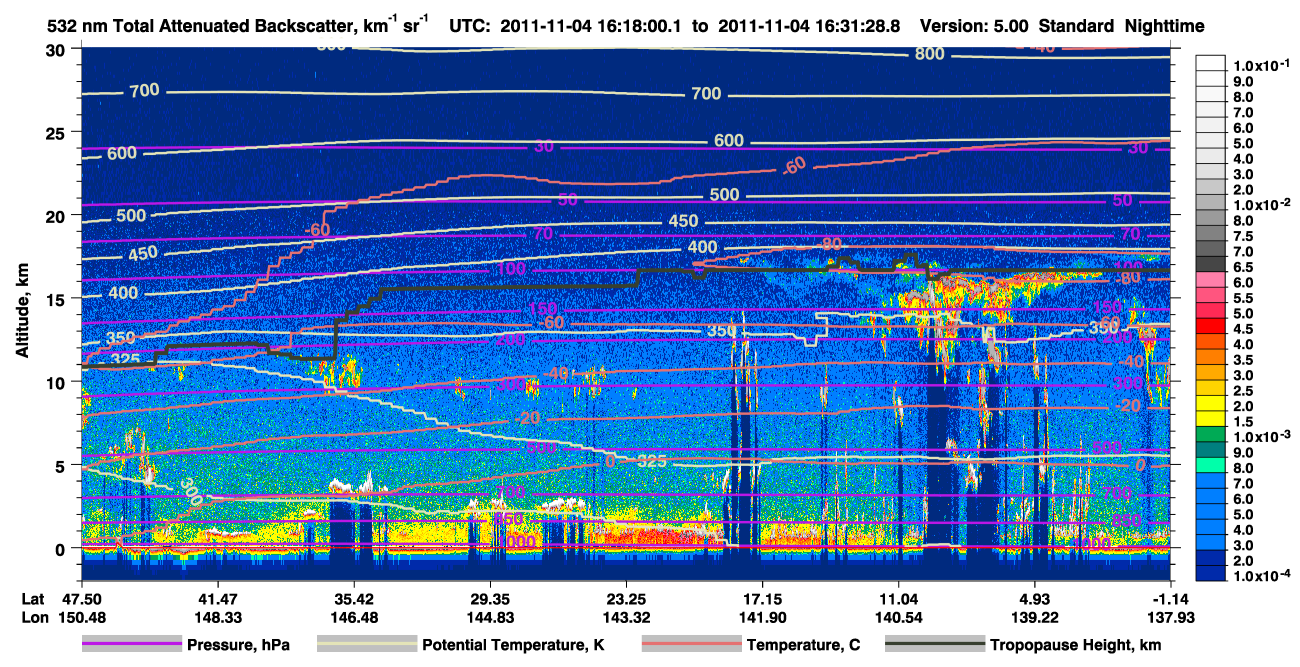Image resolution: width=1300 pixels, height=667 pixels.
Task: Click the 800 potential temperature contour label
Action: [x=929, y=54]
